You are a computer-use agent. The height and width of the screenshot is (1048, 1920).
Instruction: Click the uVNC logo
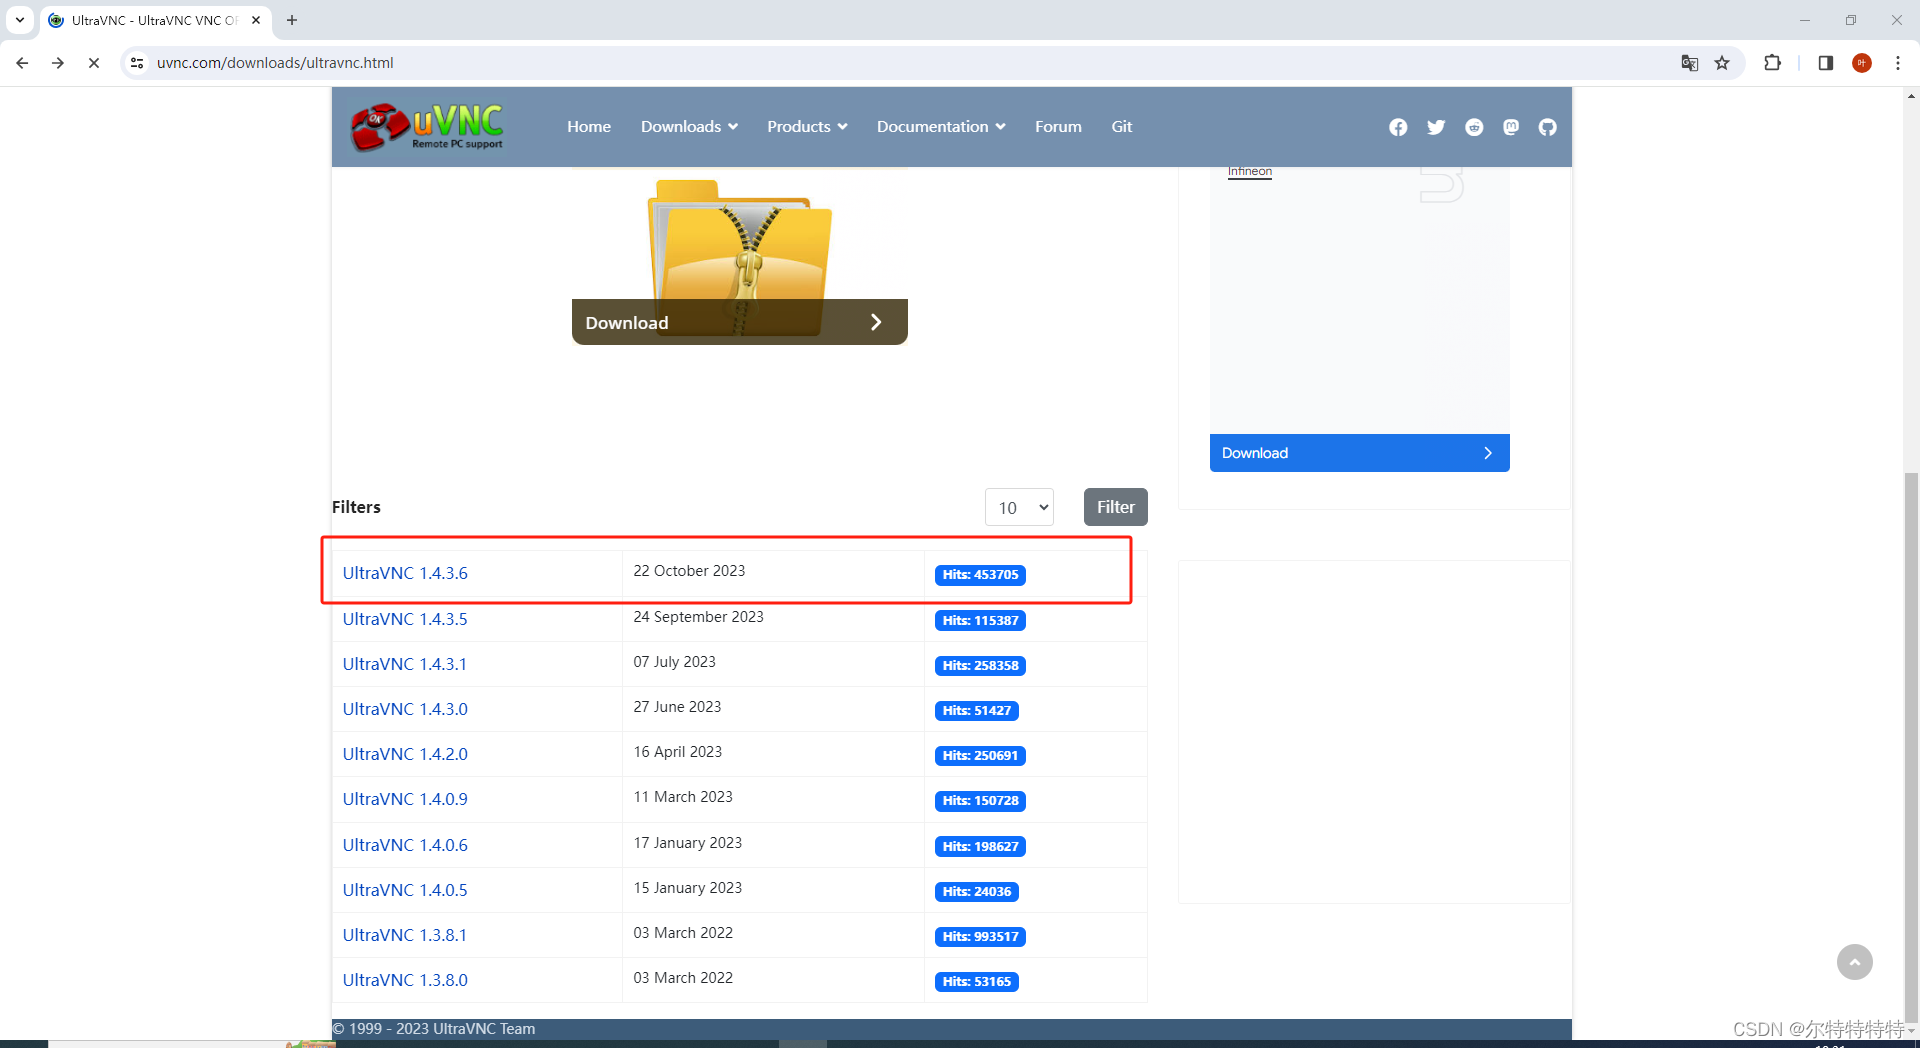(425, 126)
